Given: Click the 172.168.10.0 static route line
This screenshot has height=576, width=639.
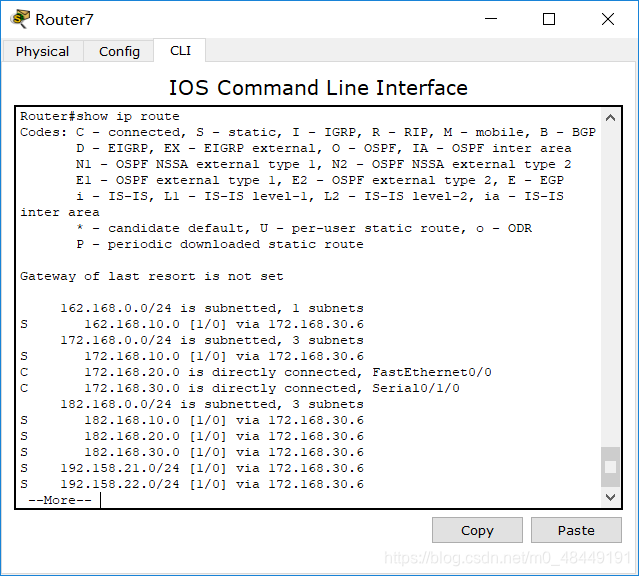Looking at the screenshot, I should coord(192,356).
